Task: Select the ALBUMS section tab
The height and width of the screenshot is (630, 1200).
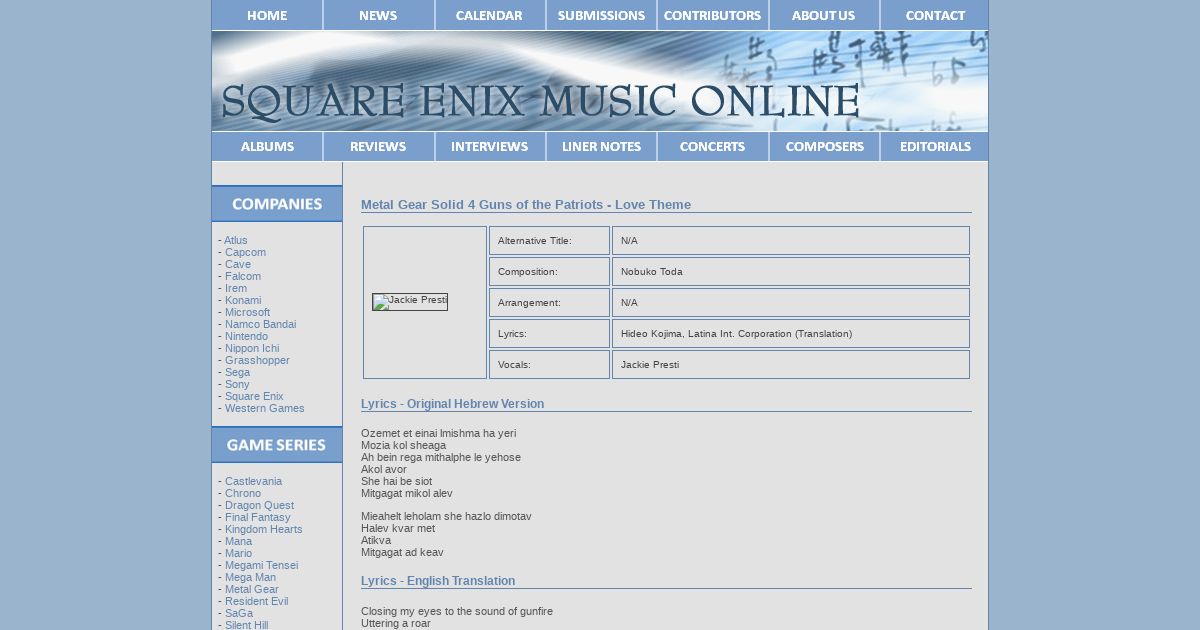Action: [267, 146]
